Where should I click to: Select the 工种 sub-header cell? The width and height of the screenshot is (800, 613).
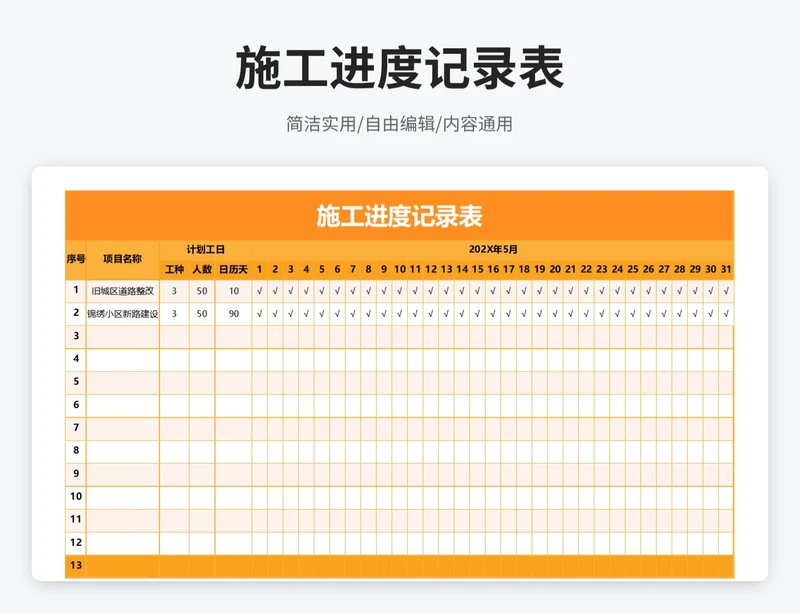[x=174, y=269]
